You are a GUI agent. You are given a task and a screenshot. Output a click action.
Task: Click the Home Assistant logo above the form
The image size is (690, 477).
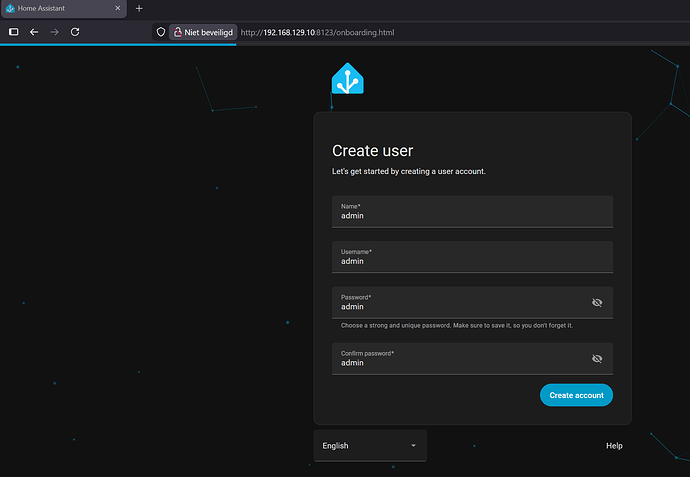click(347, 79)
